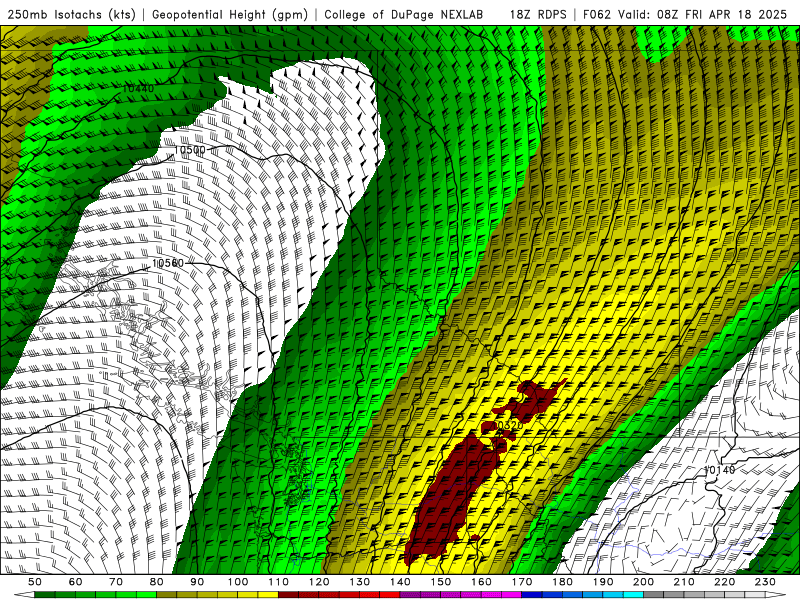The height and width of the screenshot is (600, 800).
Task: Click the 10560 height contour label
Action: coord(168,263)
